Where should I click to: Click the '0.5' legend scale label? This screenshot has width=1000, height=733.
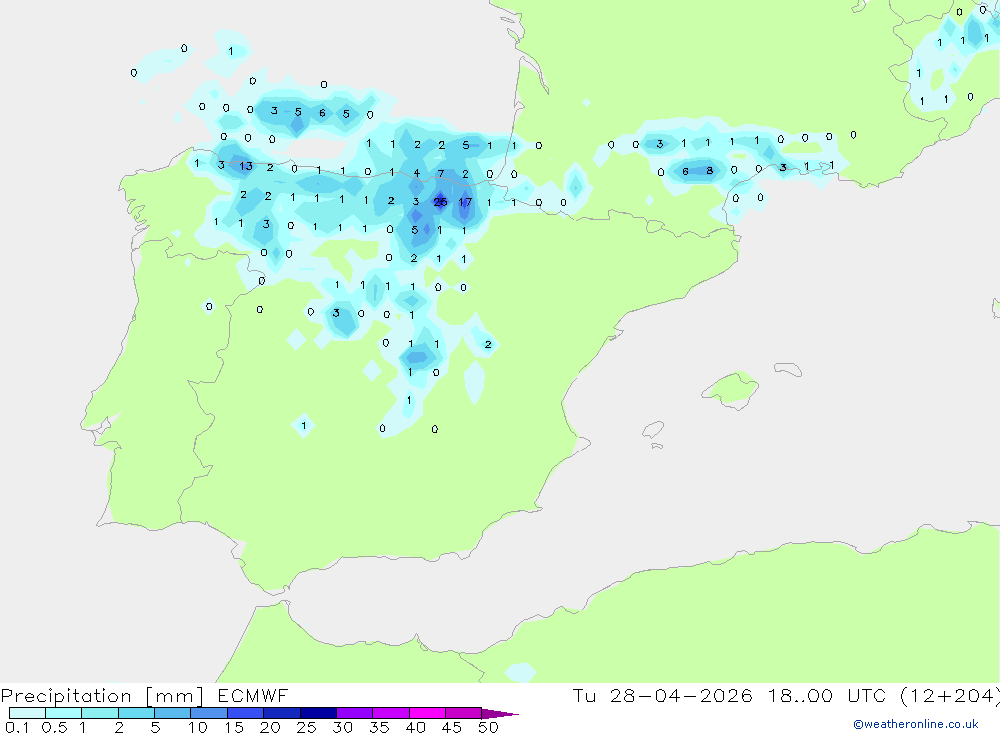click(54, 727)
